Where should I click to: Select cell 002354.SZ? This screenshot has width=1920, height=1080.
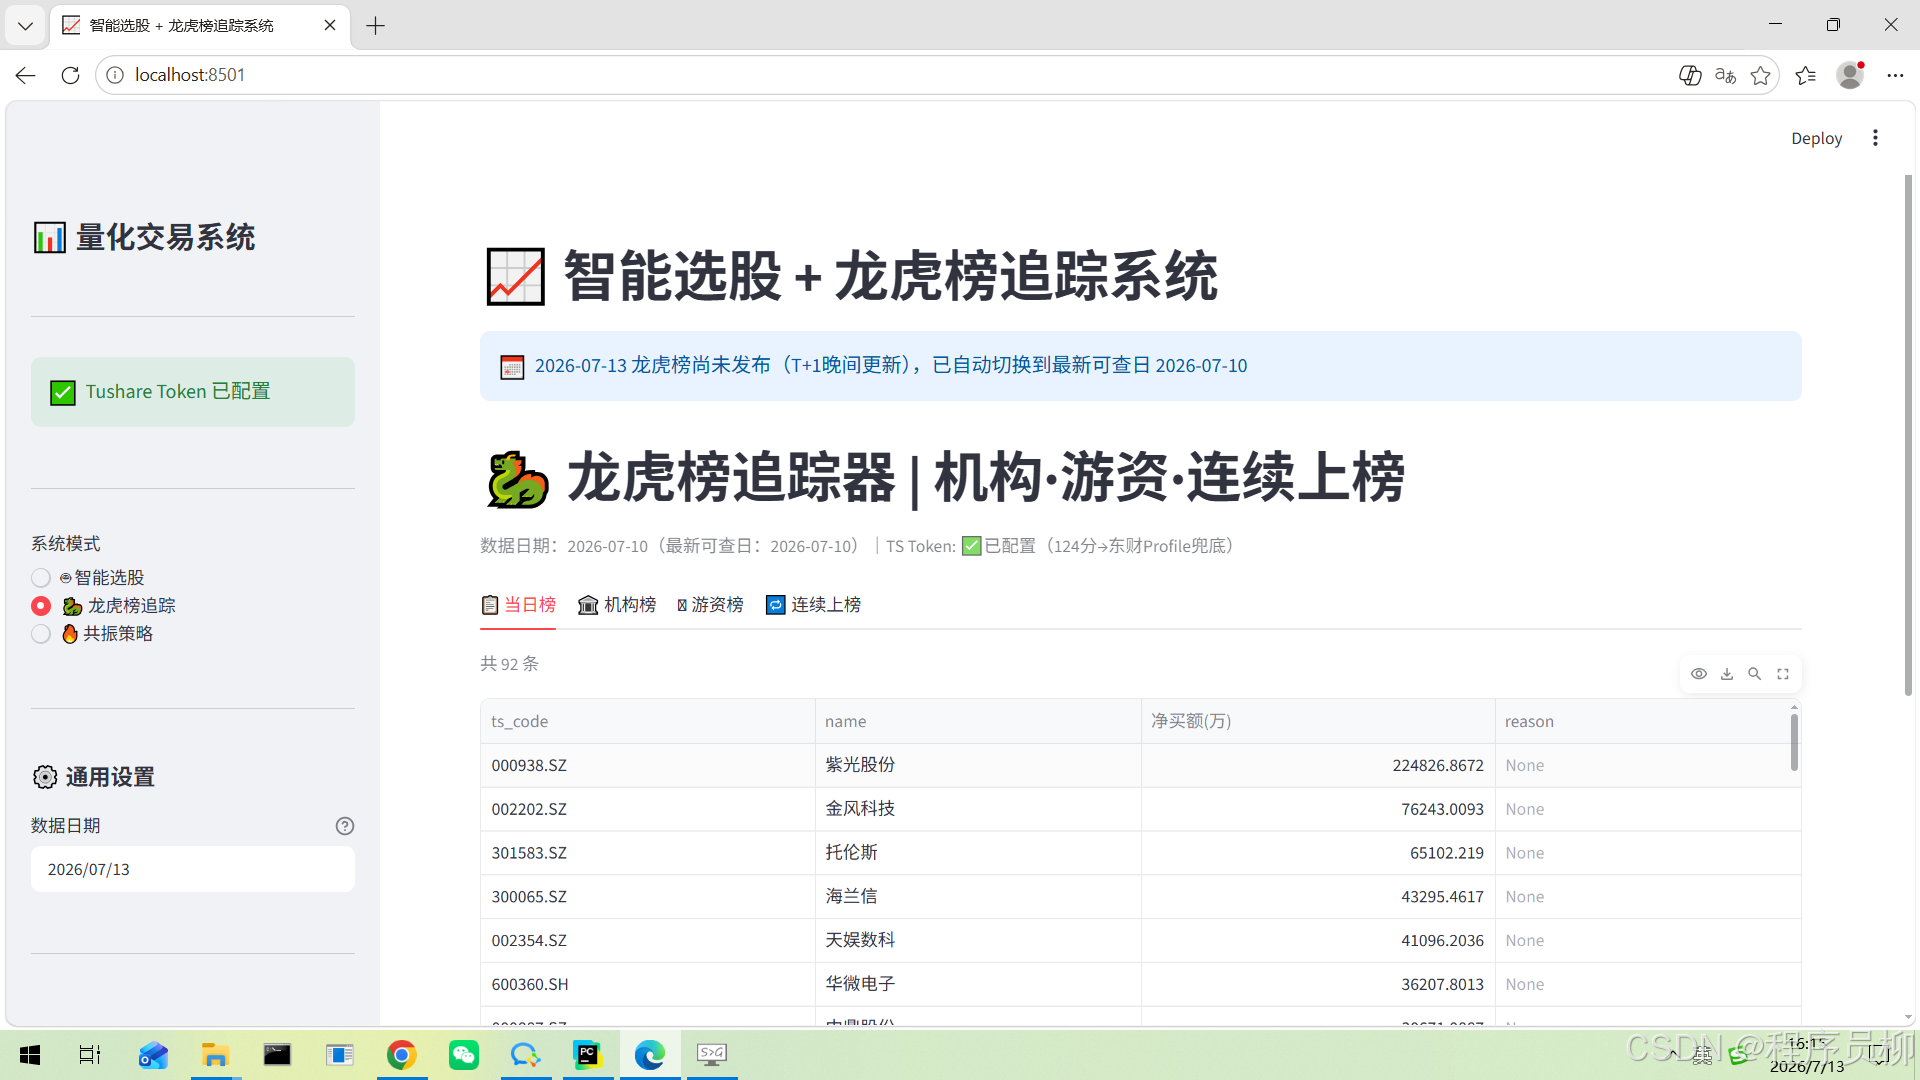click(648, 941)
